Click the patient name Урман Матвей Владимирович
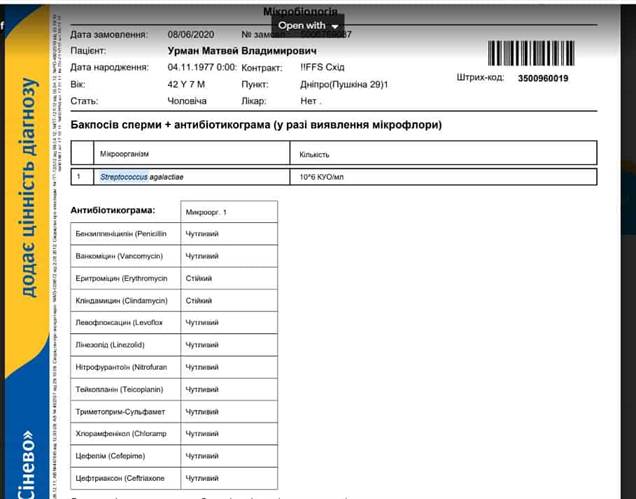Viewport: 636px width, 499px height. pos(242,51)
